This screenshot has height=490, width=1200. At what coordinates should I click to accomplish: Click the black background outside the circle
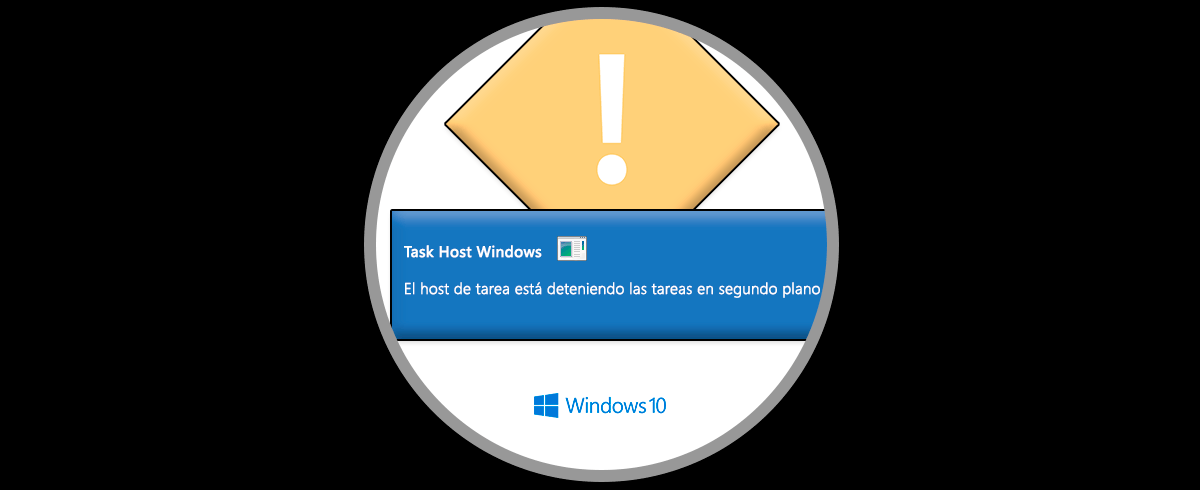coord(150,245)
